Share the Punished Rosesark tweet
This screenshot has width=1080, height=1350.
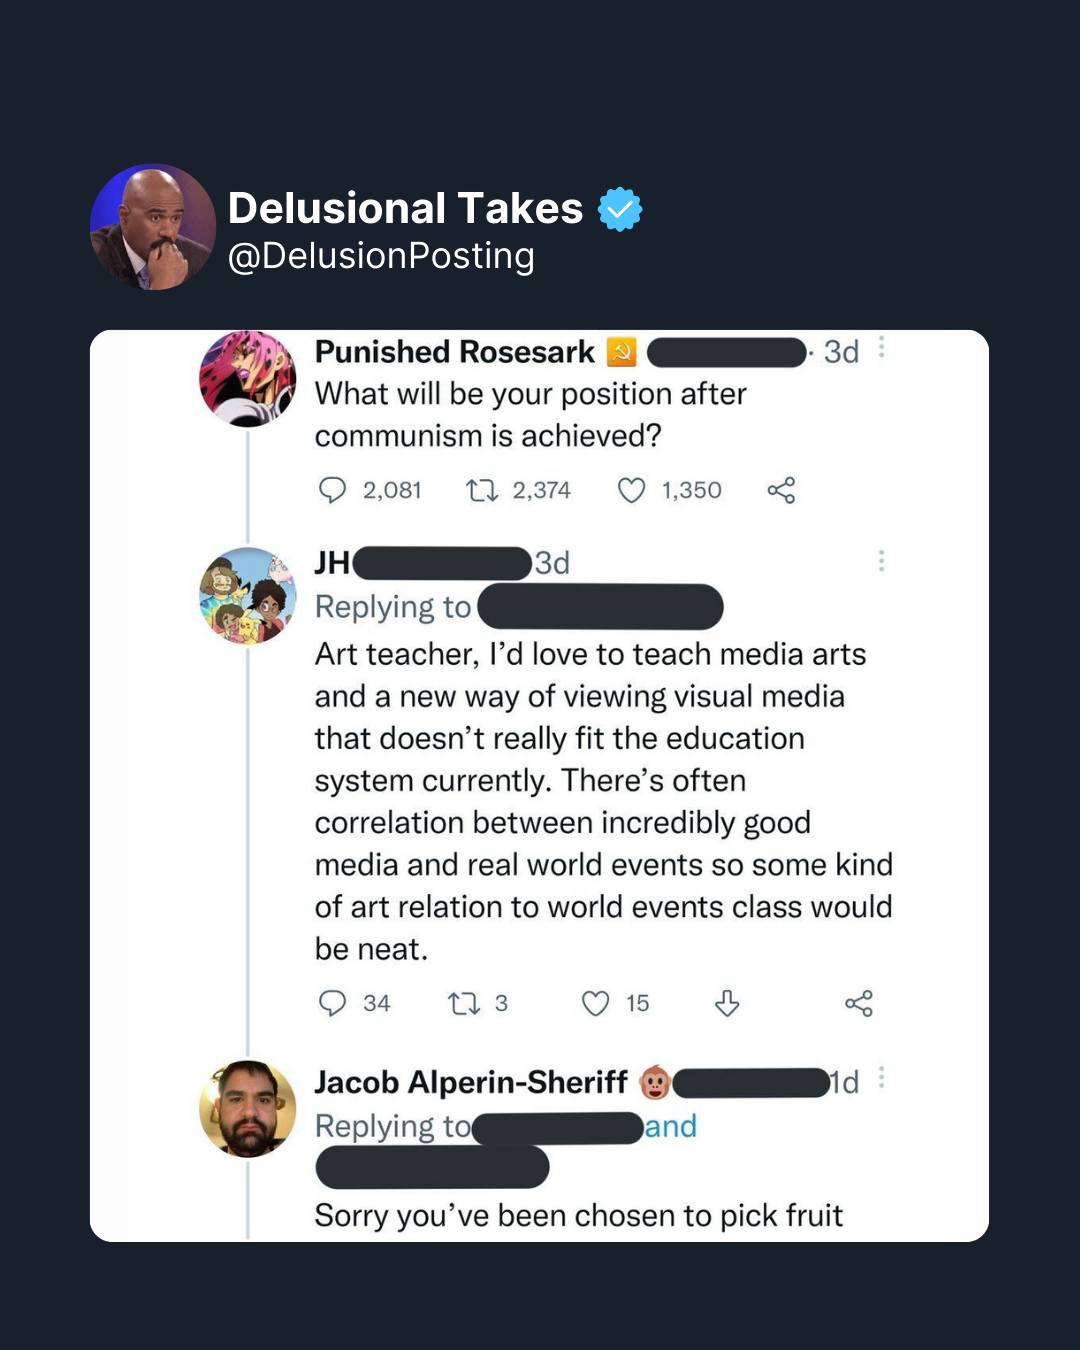coord(781,490)
